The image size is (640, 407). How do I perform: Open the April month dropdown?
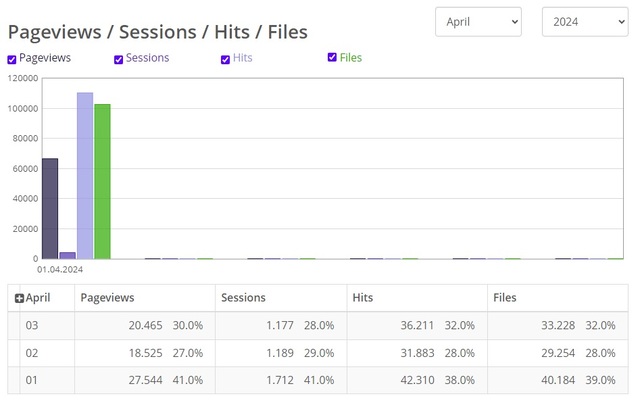tap(478, 21)
